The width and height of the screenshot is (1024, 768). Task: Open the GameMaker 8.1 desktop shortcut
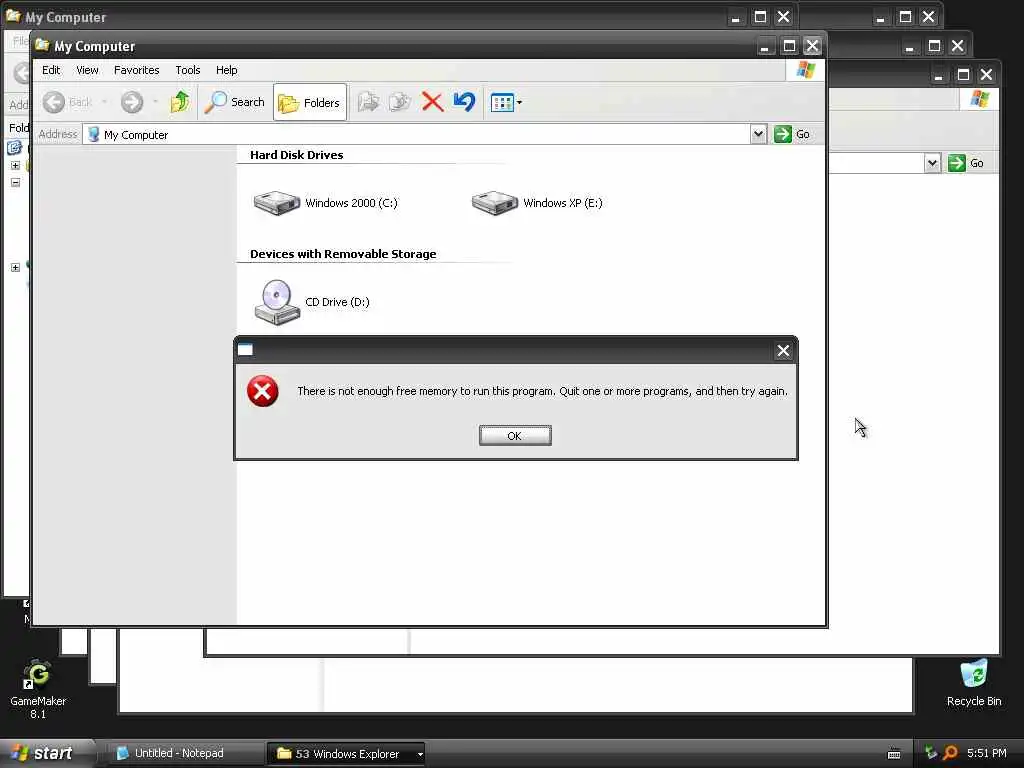click(38, 689)
